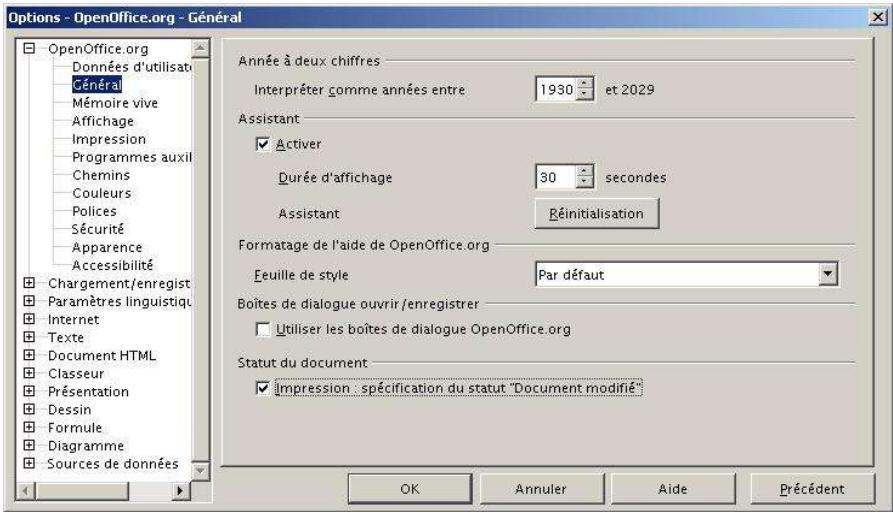Click the tree's scroll up arrow
The height and width of the screenshot is (512, 893).
[x=200, y=48]
